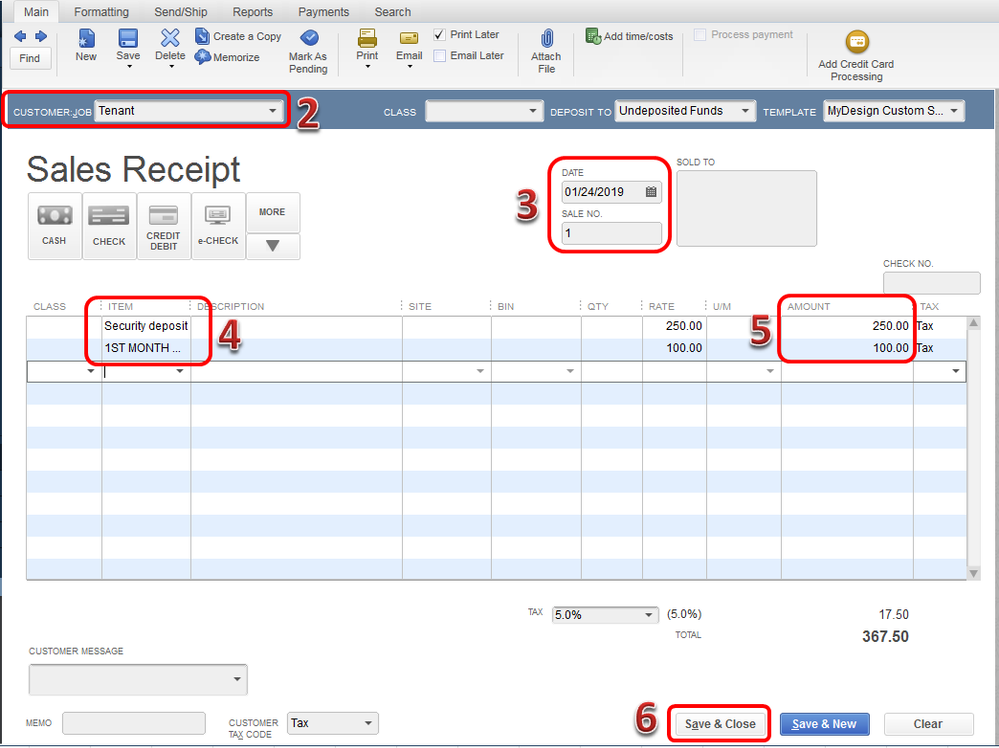The height and width of the screenshot is (748, 999).
Task: Open Delete dropdown arrow in toolbar
Action: (171, 66)
